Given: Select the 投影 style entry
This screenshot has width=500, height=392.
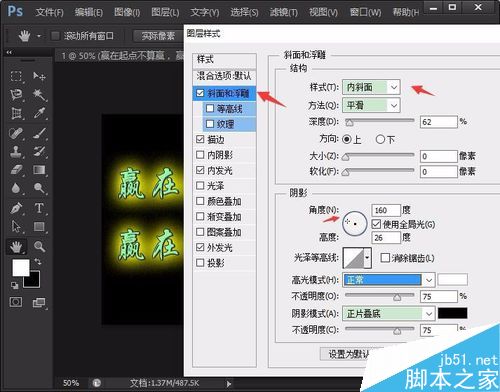Looking at the screenshot, I should pos(216,263).
